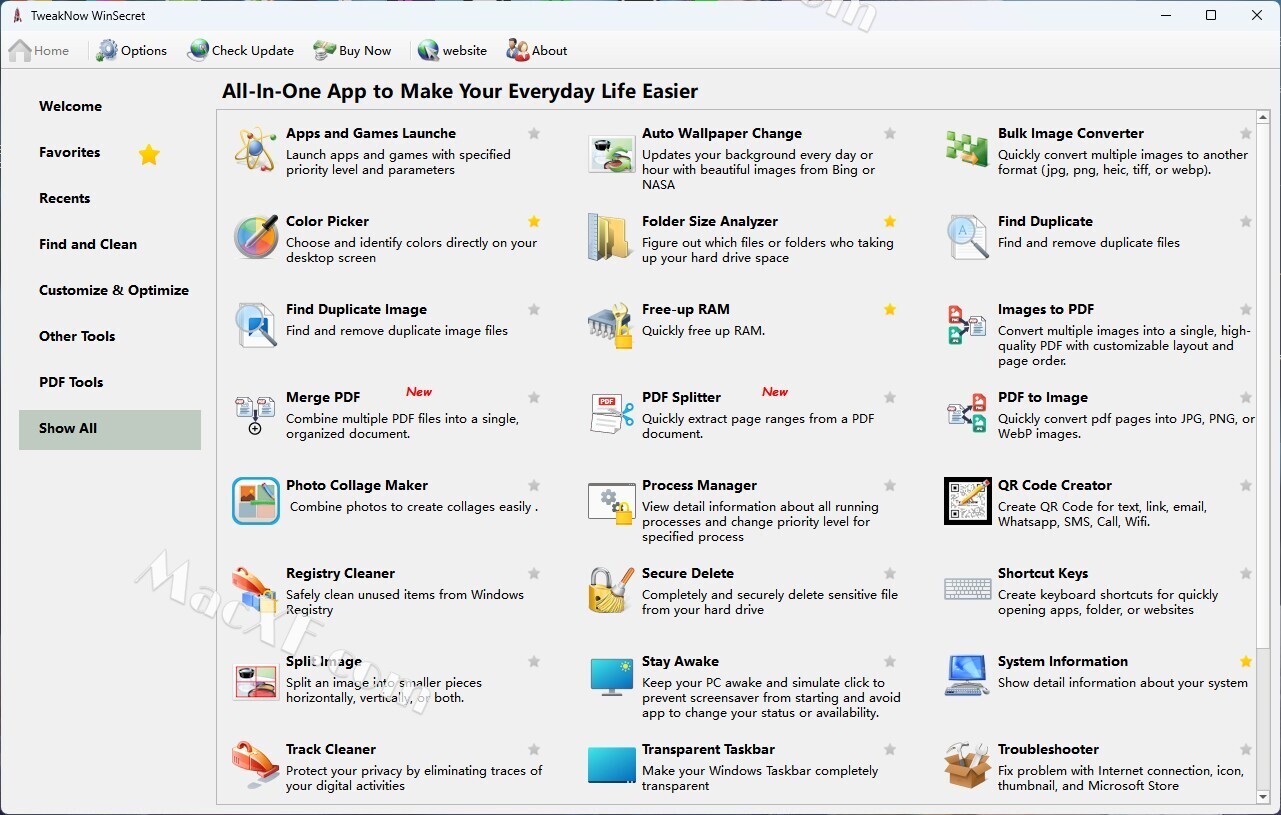Go to the Welcome section
Screen dimensions: 1281x815
pos(110,106)
